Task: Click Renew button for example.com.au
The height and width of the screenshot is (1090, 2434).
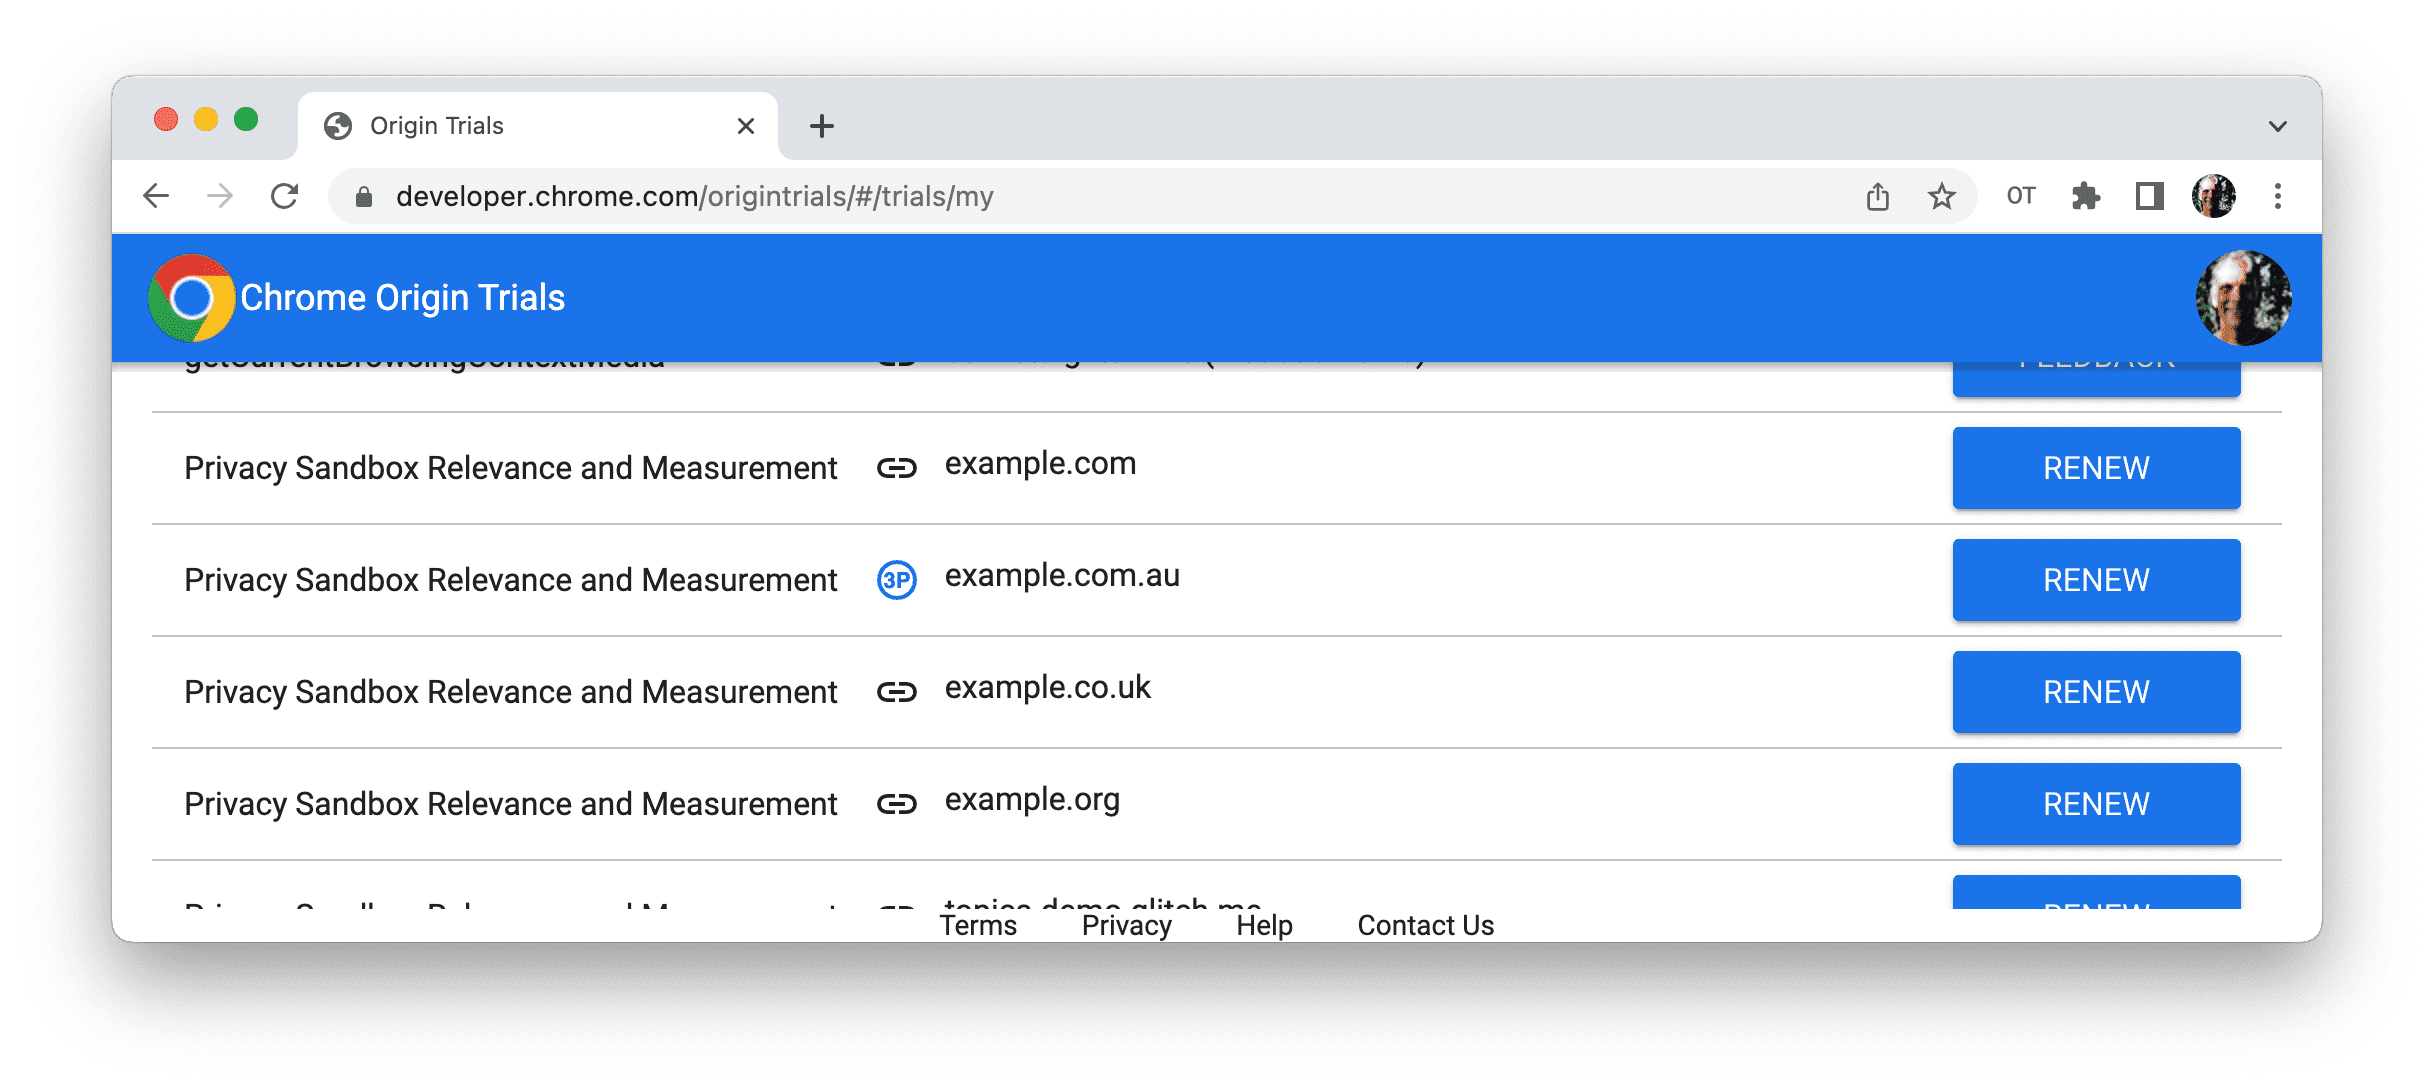Action: click(2096, 579)
